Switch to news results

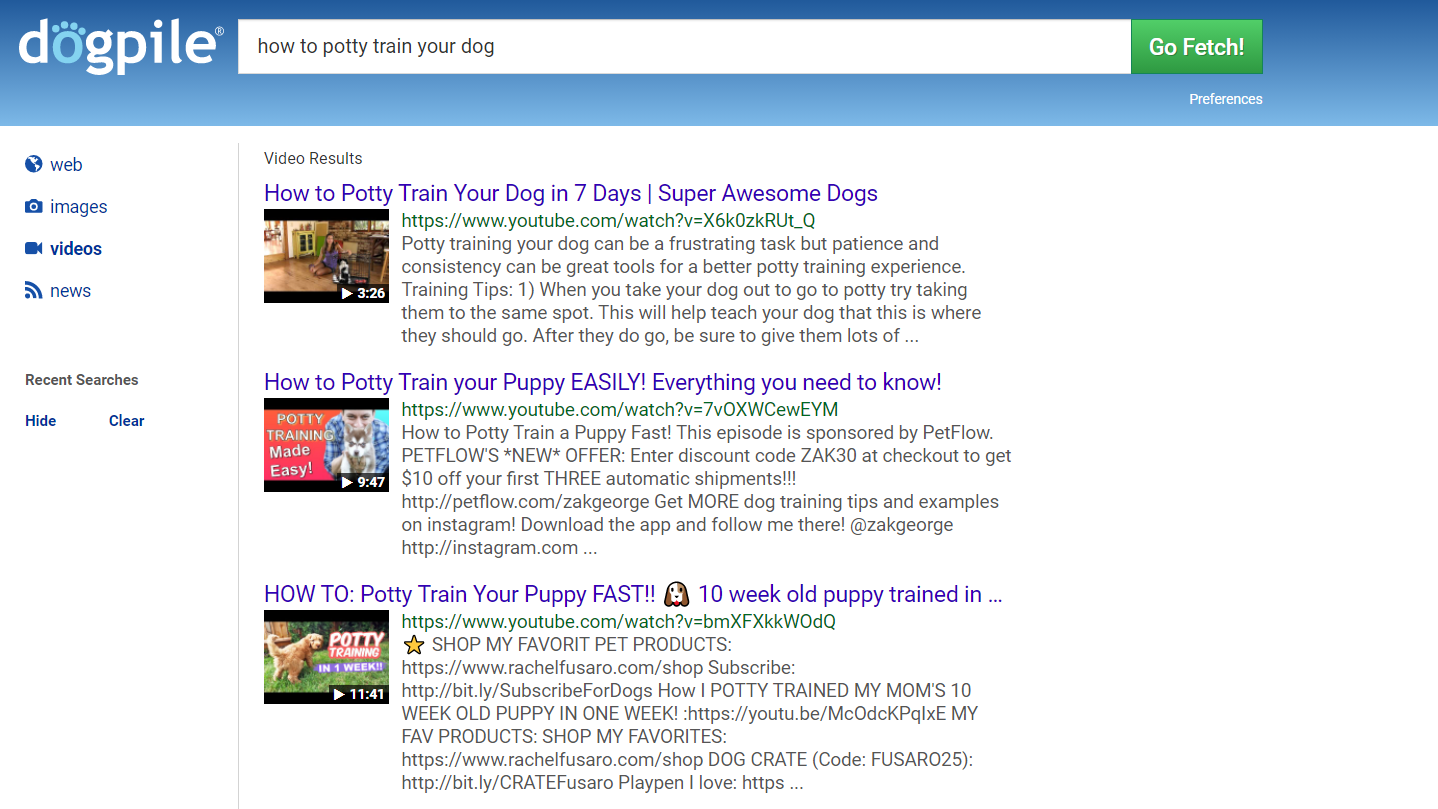pos(70,291)
